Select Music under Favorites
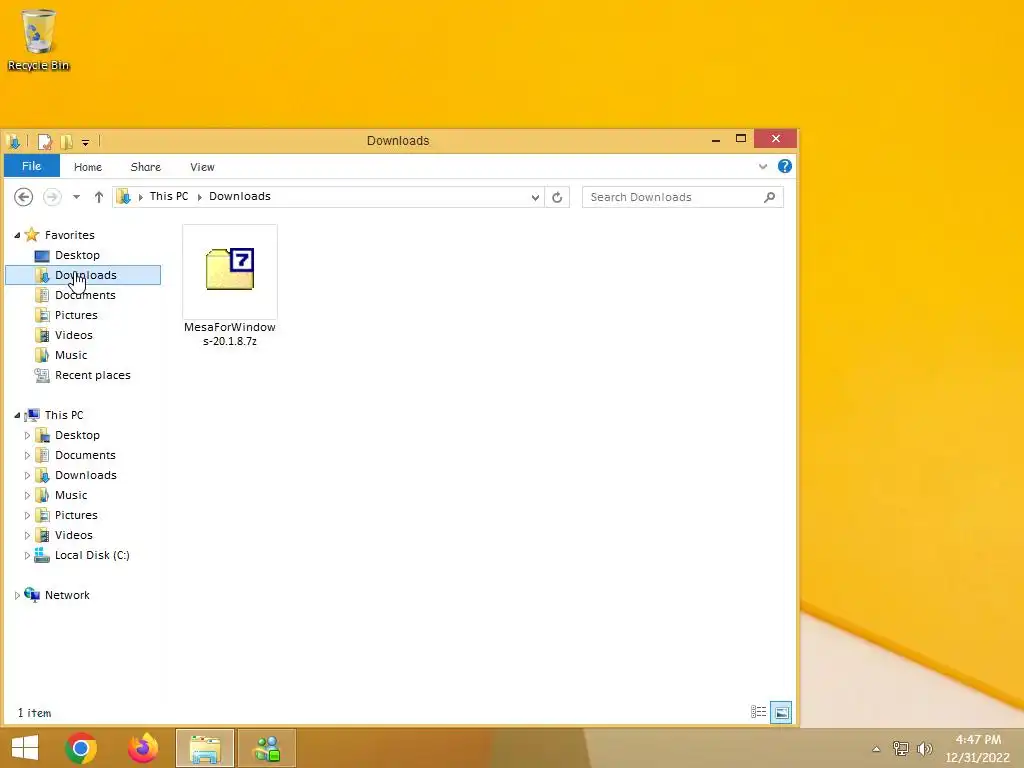Screen dimensions: 1024x768 coord(71,355)
